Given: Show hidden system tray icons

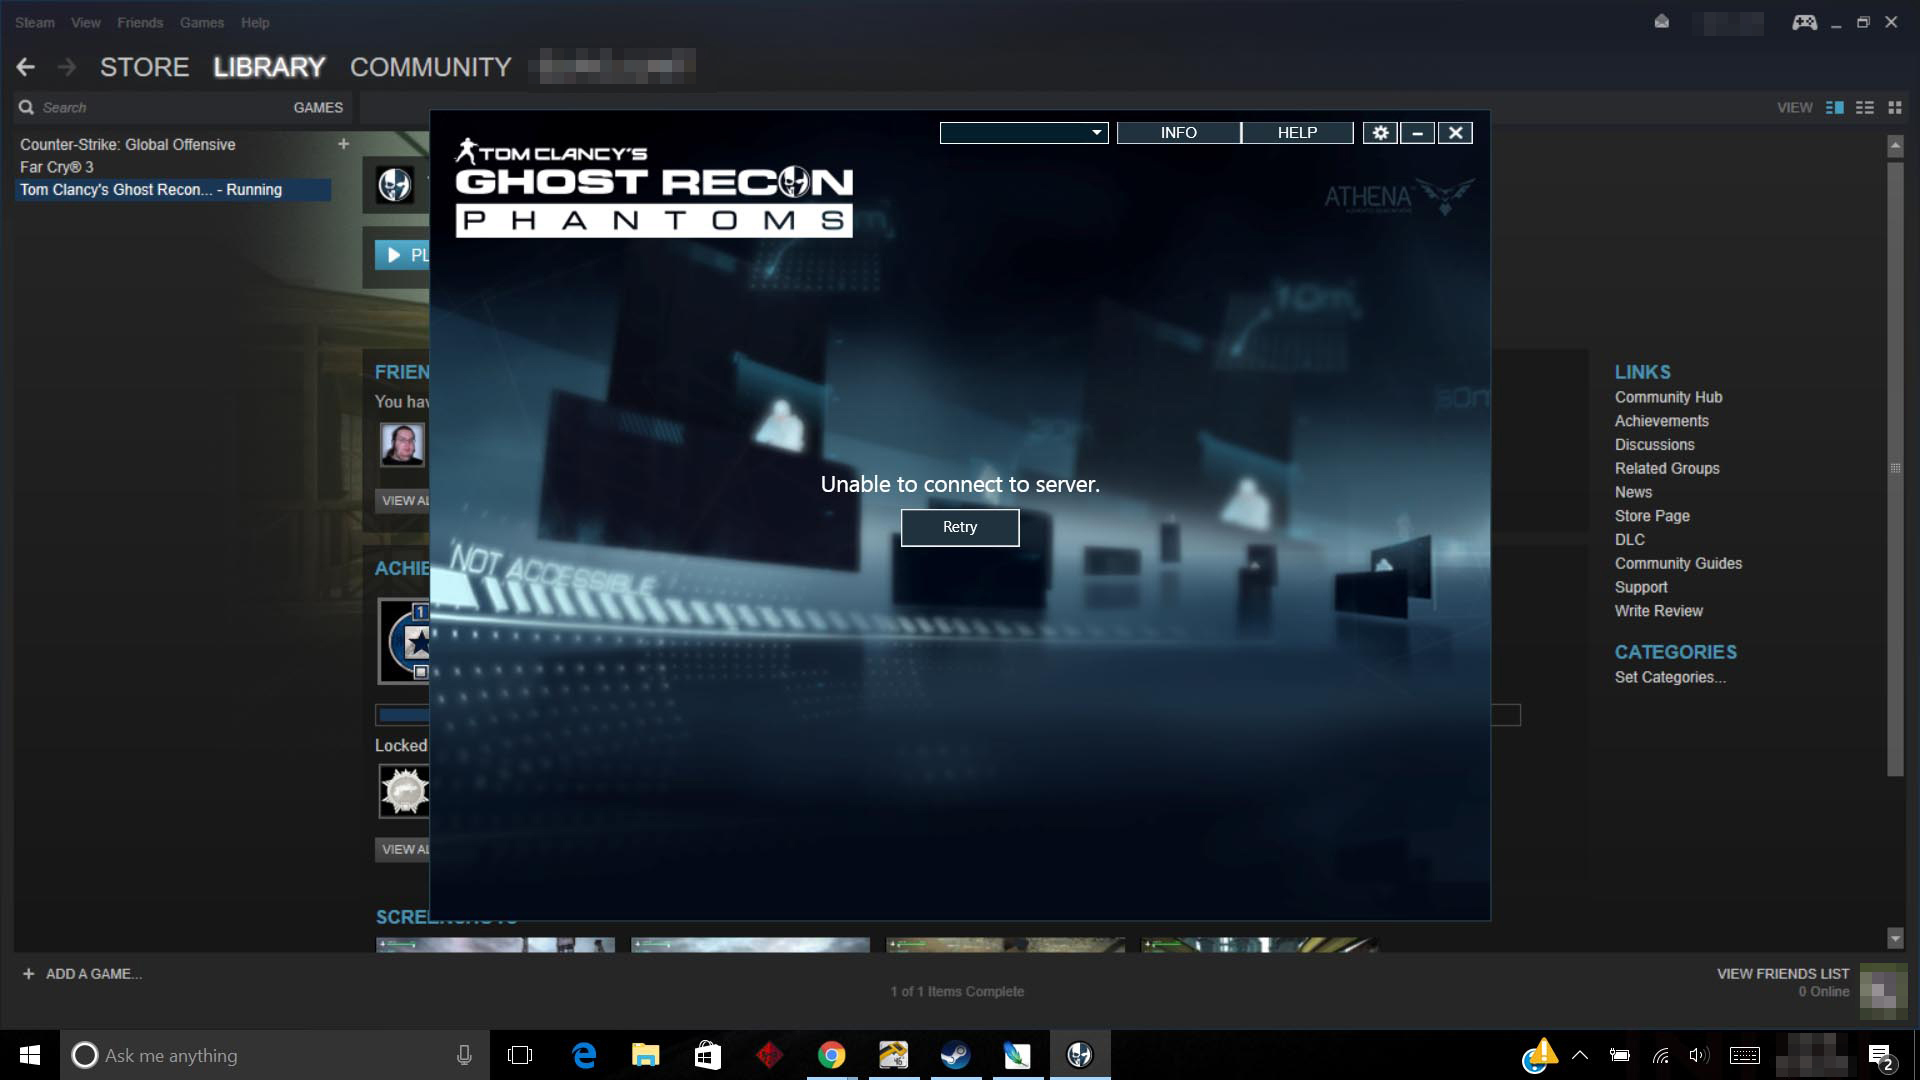Looking at the screenshot, I should 1580,1055.
